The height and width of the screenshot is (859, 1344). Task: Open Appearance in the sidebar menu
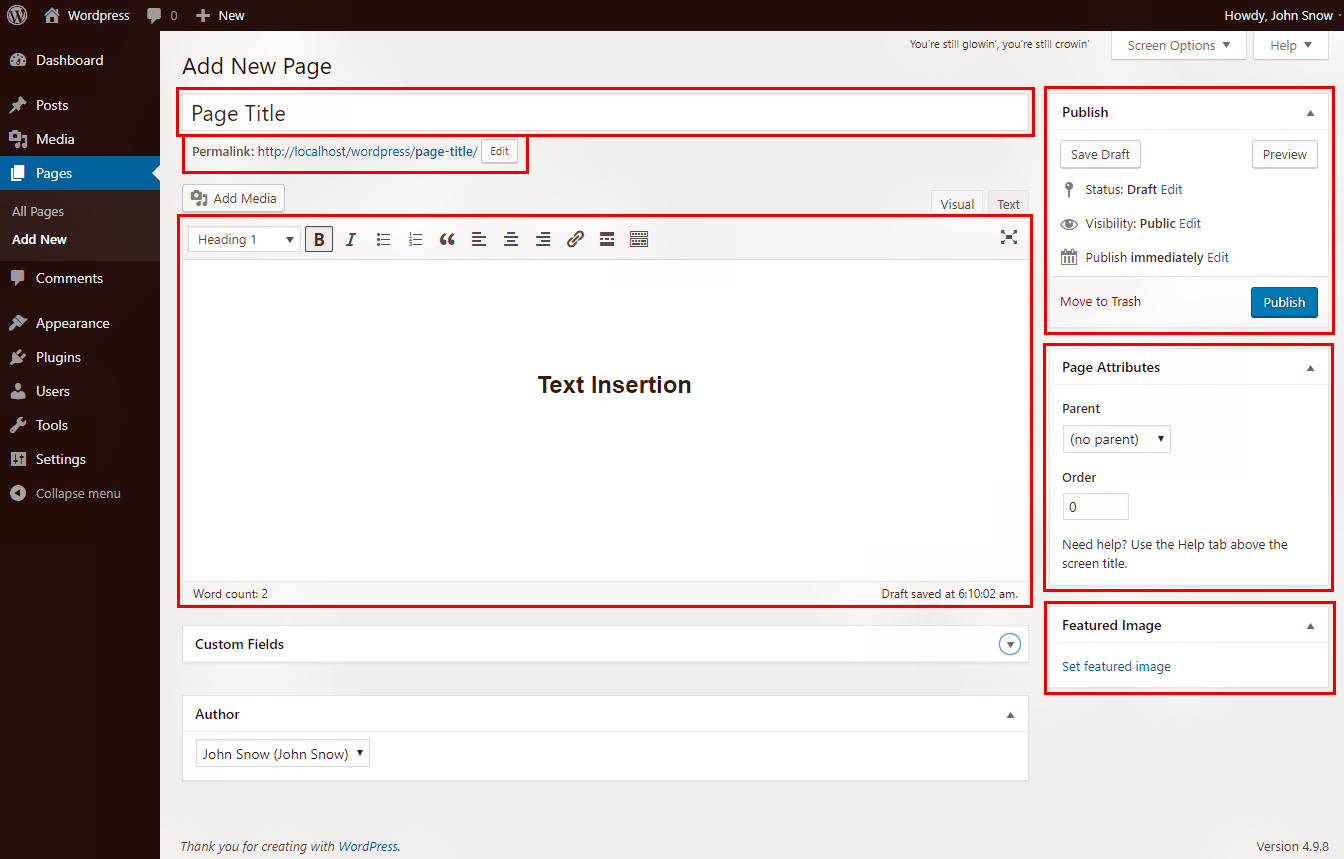pos(72,323)
